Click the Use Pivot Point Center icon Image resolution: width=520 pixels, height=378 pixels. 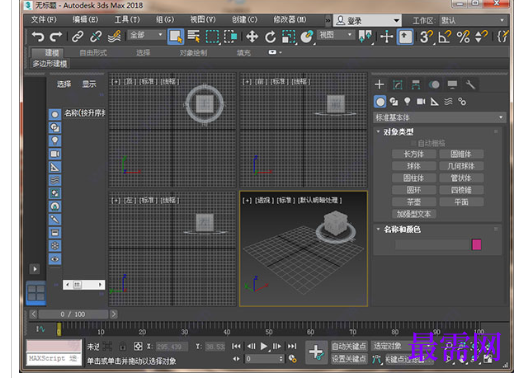[x=365, y=37]
